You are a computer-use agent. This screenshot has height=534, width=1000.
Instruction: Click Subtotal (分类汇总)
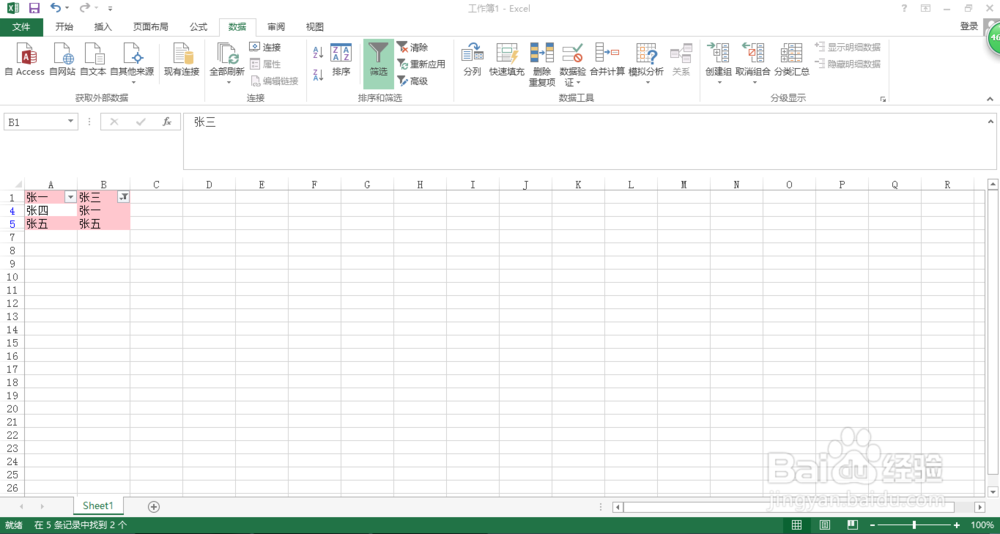pos(792,61)
